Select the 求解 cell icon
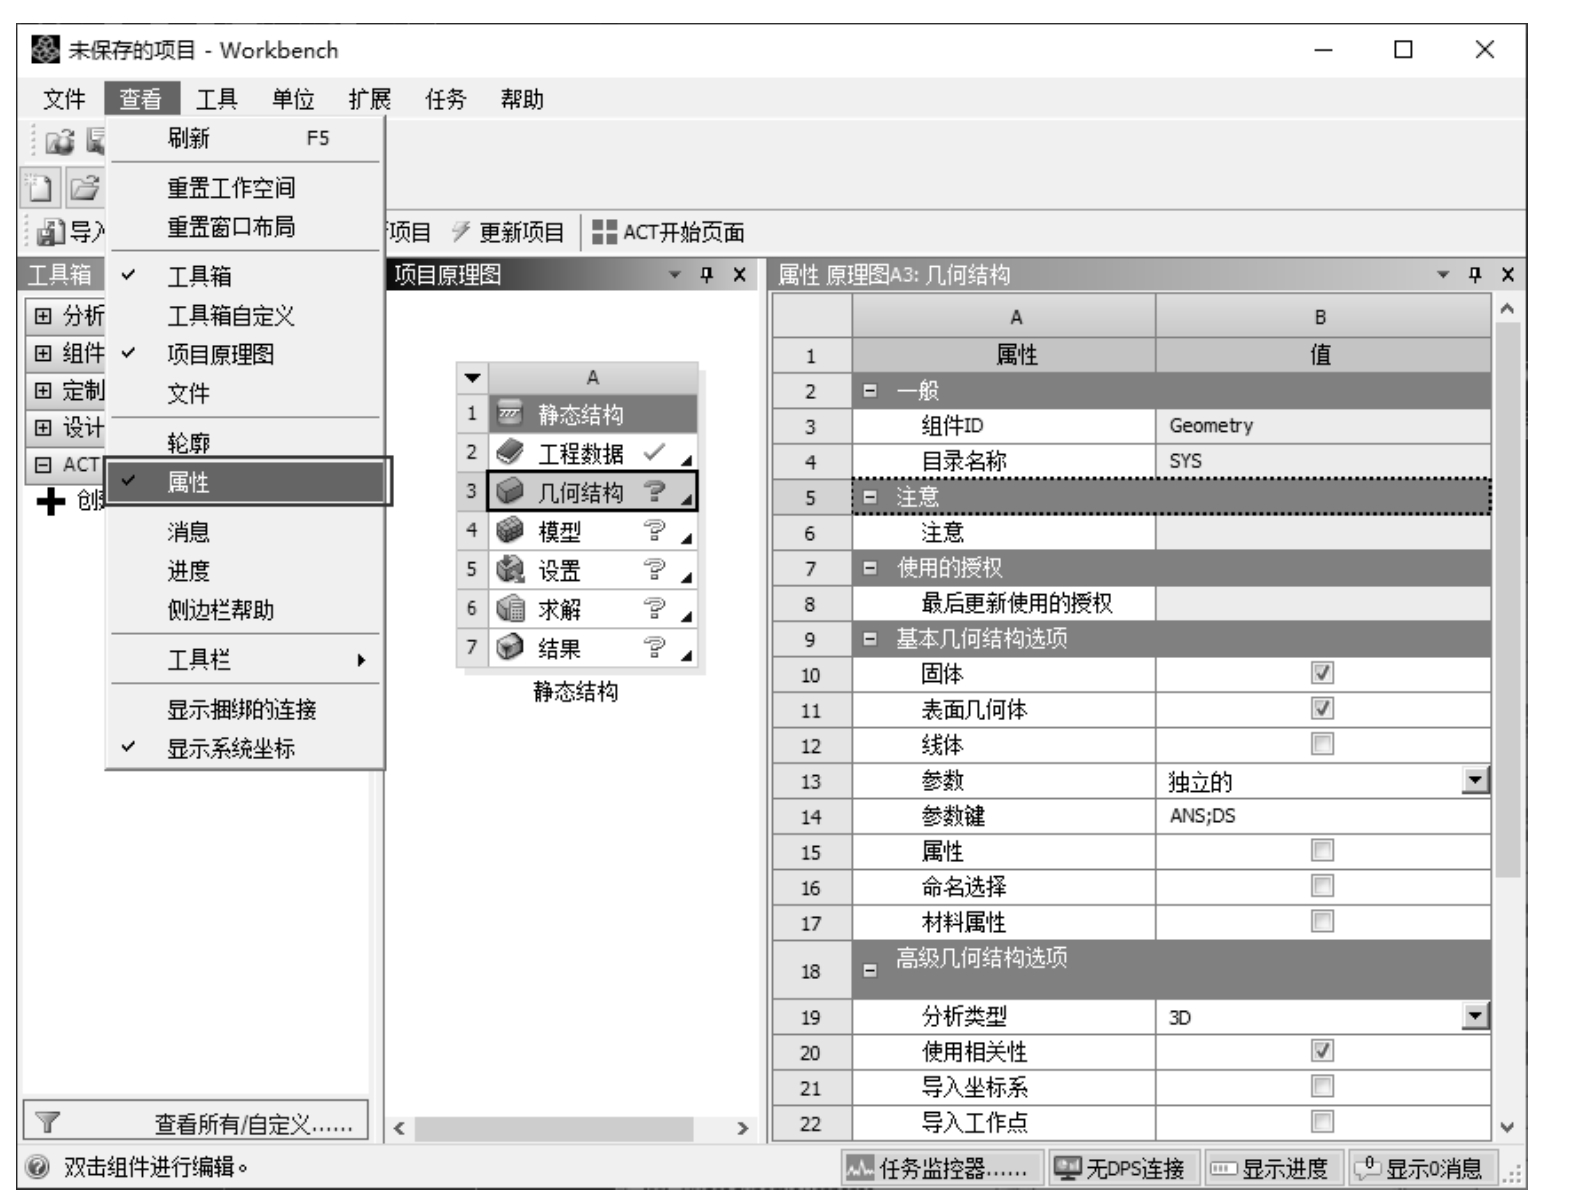1570x1201 pixels. [x=510, y=608]
